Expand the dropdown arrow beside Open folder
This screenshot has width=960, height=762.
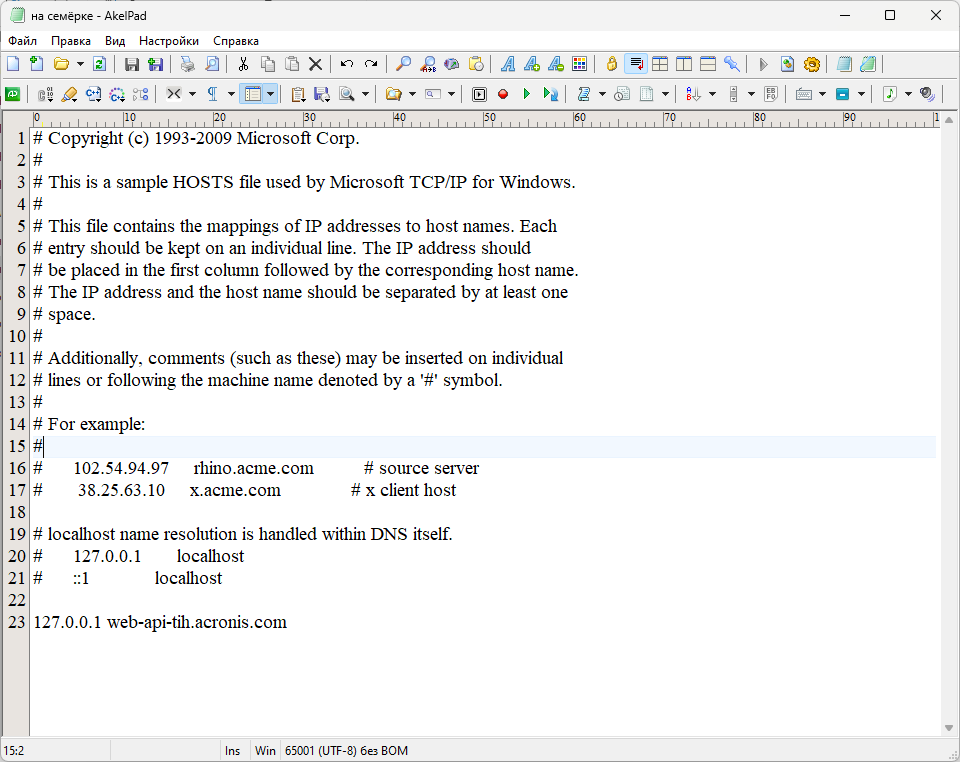(80, 64)
